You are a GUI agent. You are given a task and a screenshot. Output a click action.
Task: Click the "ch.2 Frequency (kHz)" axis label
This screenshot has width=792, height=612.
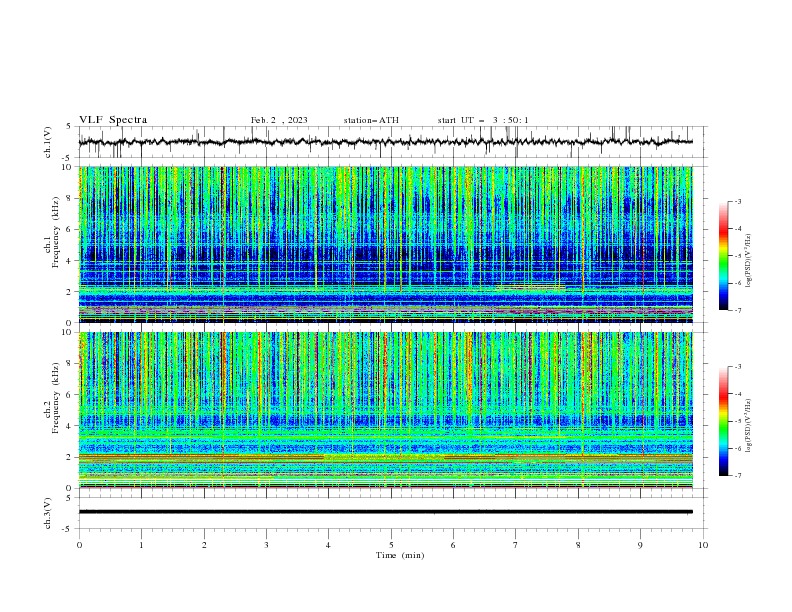[x=52, y=398]
